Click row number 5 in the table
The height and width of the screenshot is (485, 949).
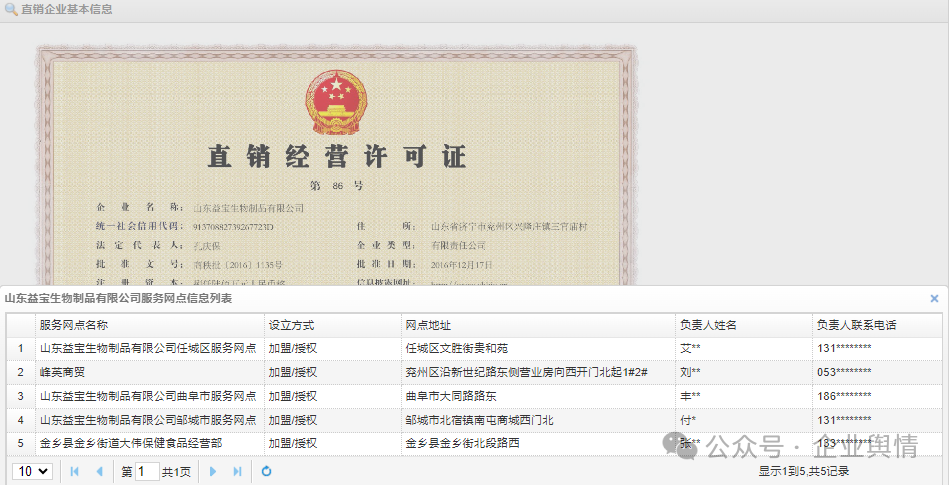pyautogui.click(x=21, y=443)
